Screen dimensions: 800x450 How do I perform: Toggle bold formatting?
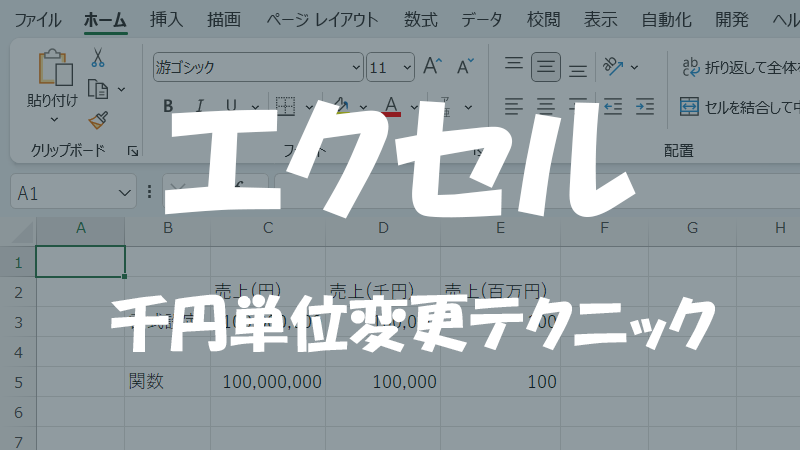(168, 106)
